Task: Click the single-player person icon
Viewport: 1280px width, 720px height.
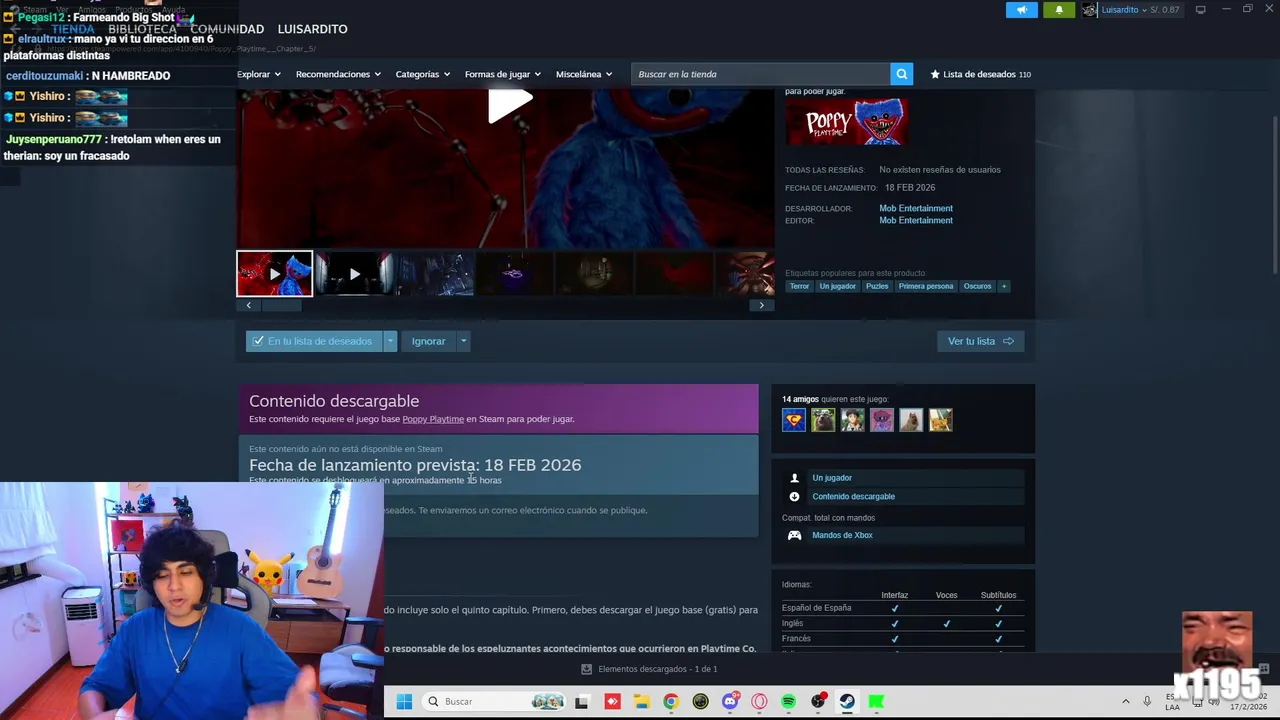Action: (x=794, y=478)
